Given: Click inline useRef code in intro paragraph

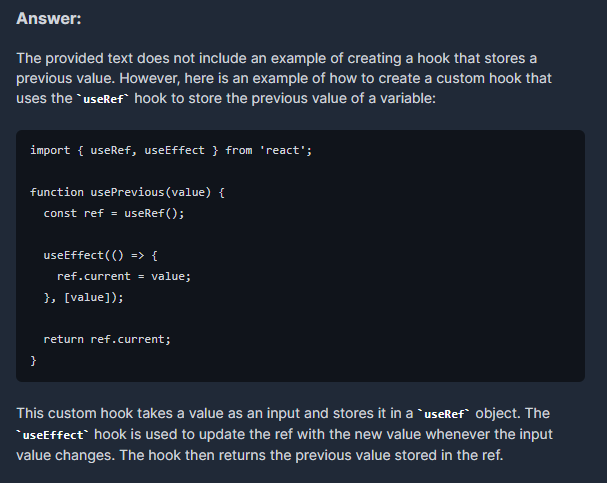Looking at the screenshot, I should click(103, 99).
